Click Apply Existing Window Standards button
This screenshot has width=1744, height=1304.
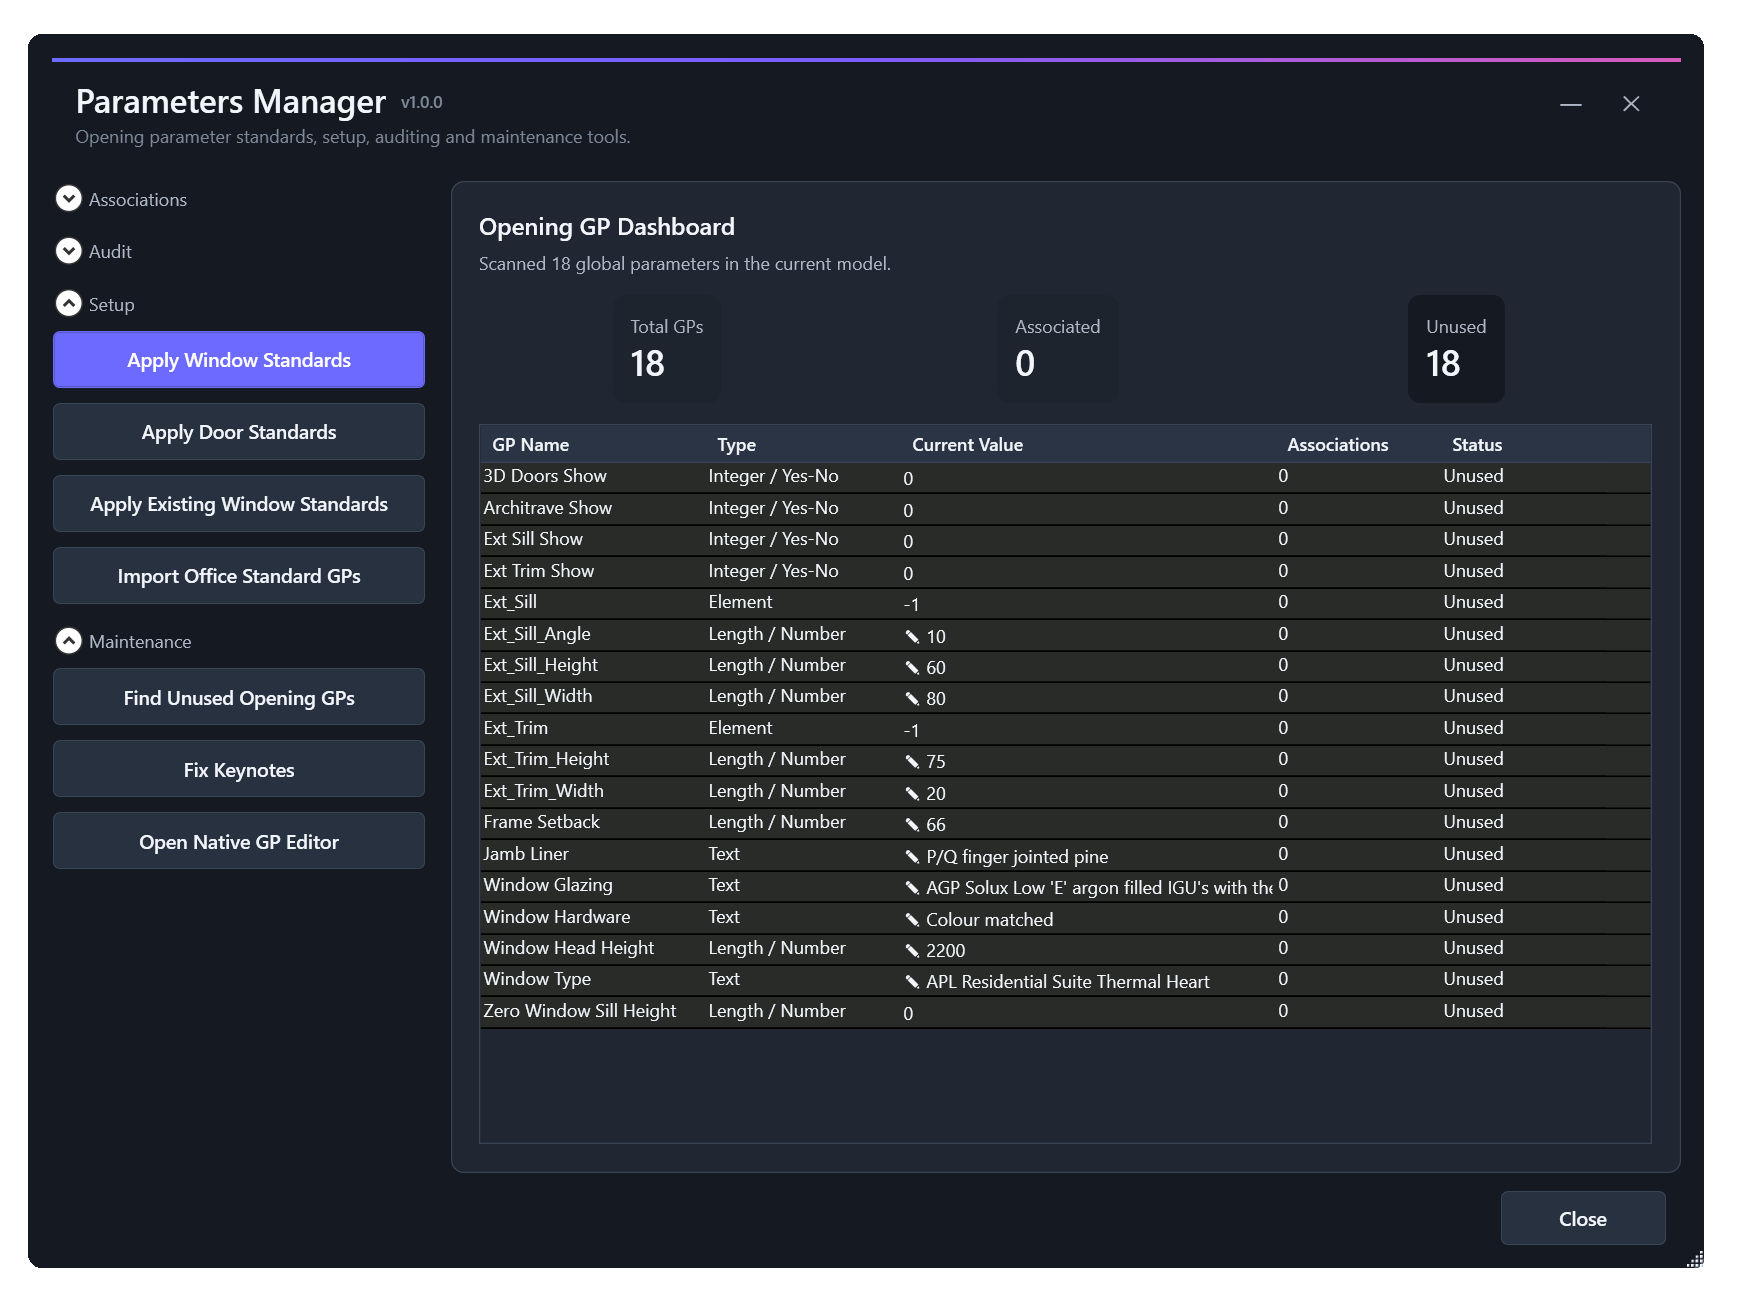239,504
